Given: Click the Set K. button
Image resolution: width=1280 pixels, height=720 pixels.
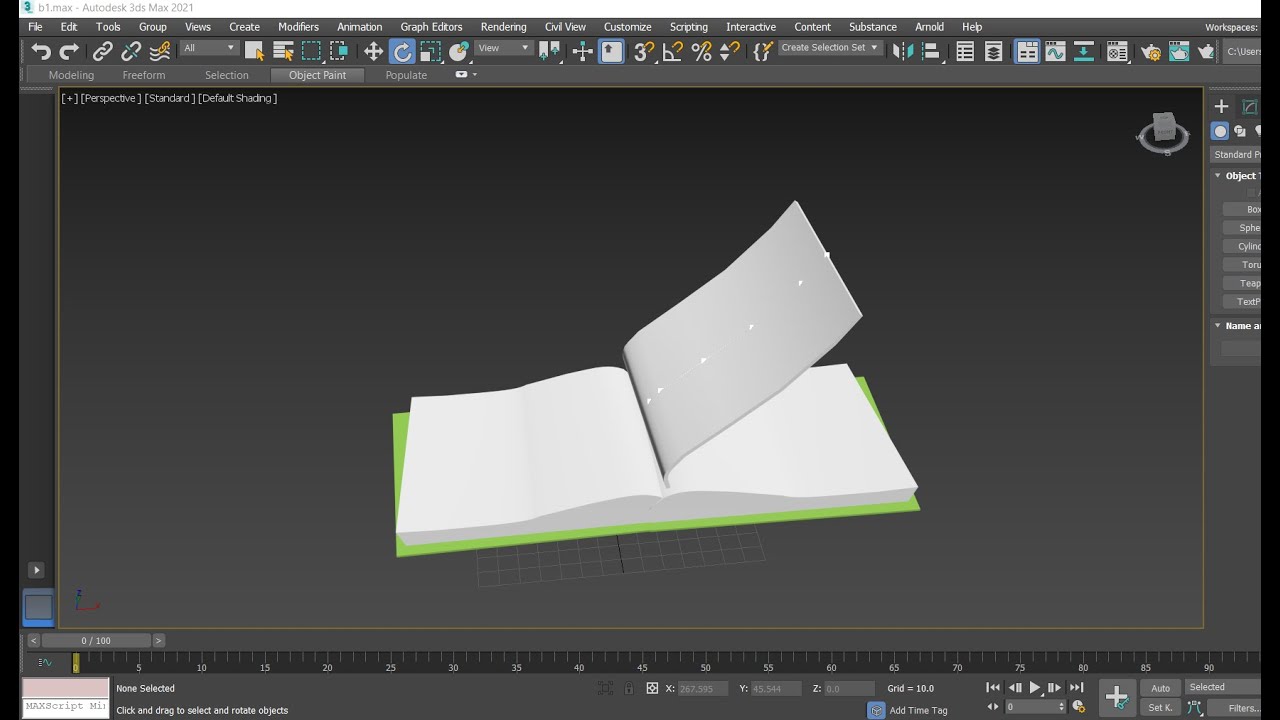Looking at the screenshot, I should [x=1160, y=708].
